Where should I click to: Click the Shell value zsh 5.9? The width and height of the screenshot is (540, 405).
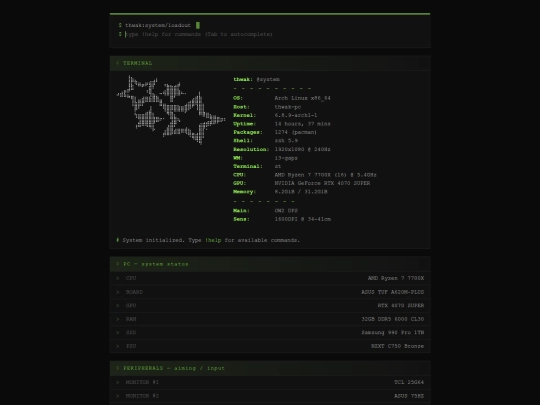(286, 141)
